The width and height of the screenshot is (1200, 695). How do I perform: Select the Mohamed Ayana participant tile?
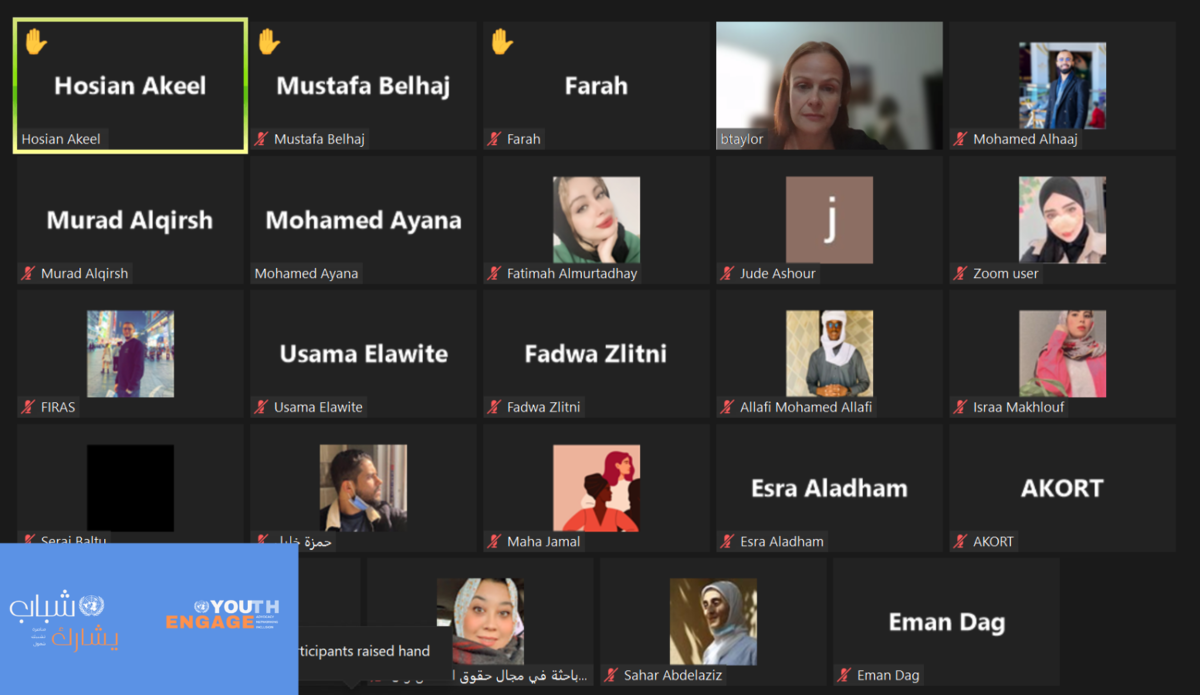point(363,220)
